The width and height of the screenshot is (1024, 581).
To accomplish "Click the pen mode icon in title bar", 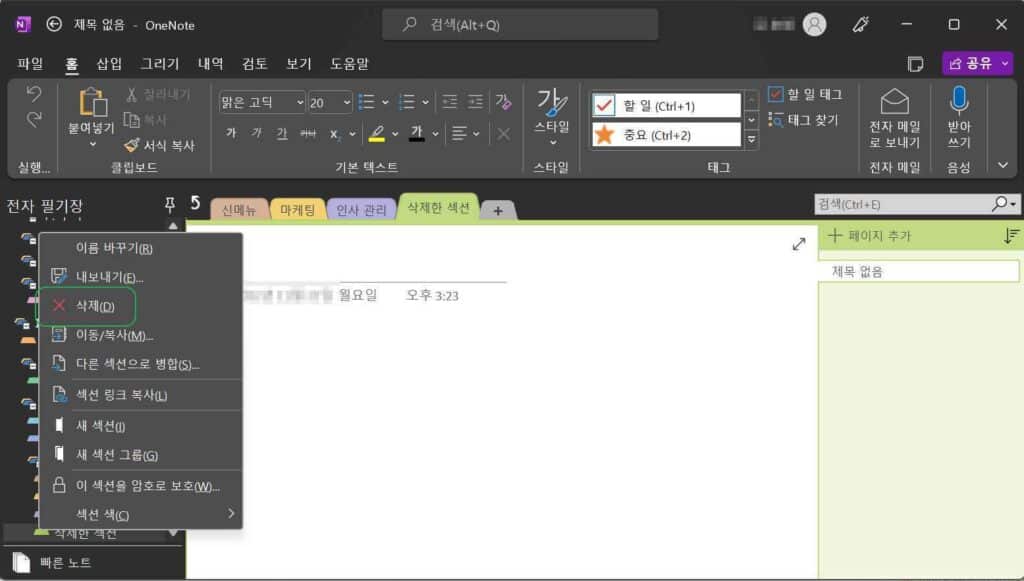I will coord(860,25).
